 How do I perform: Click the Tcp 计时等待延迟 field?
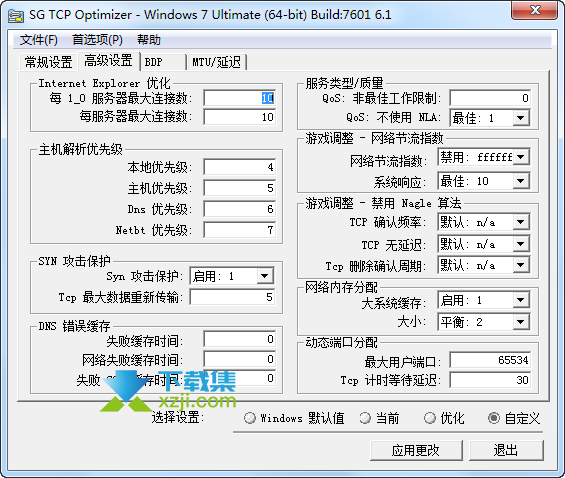(490, 380)
